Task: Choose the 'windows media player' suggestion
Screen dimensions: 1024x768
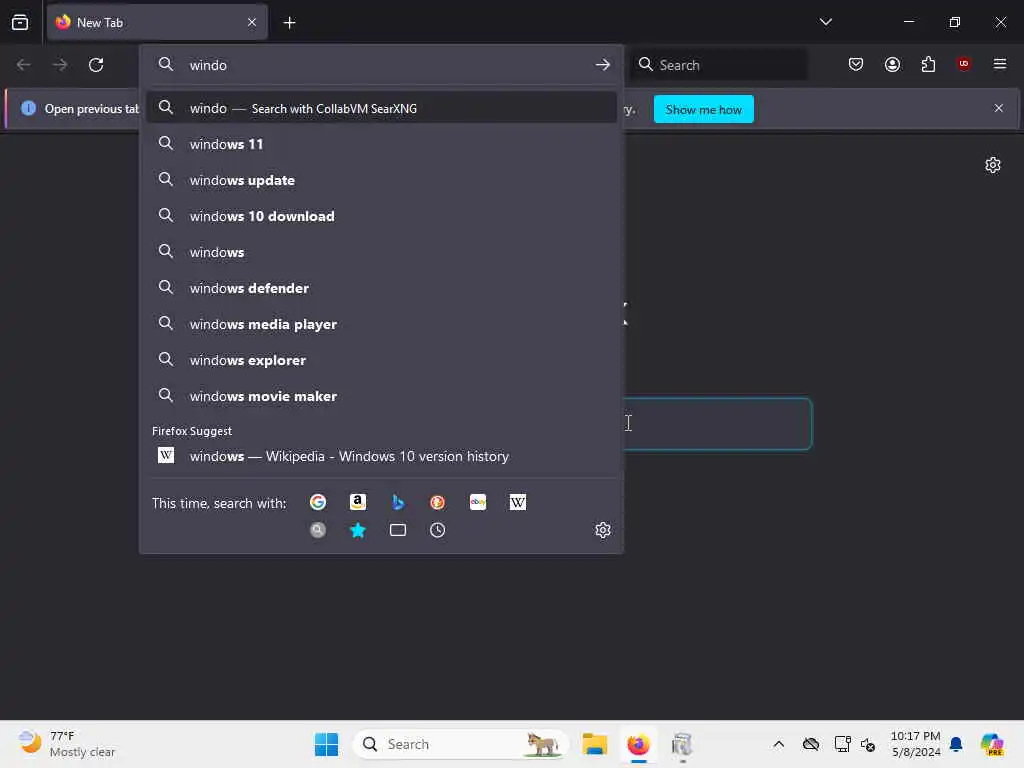Action: click(381, 324)
